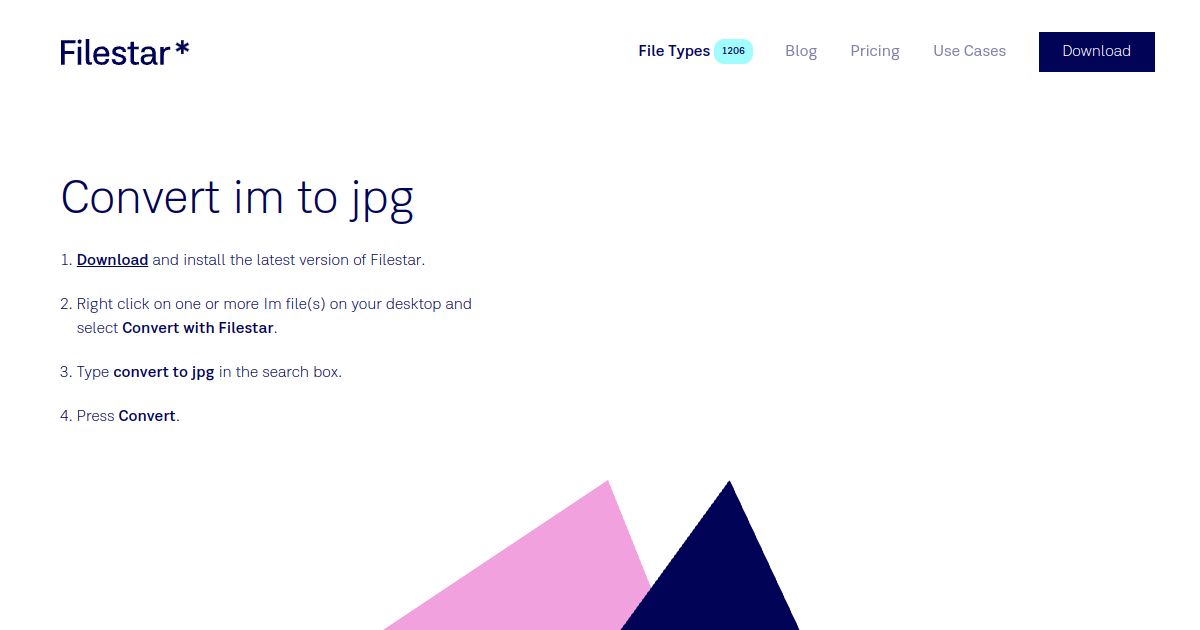Open the File Types menu
This screenshot has height=630, width=1200.
pos(673,51)
